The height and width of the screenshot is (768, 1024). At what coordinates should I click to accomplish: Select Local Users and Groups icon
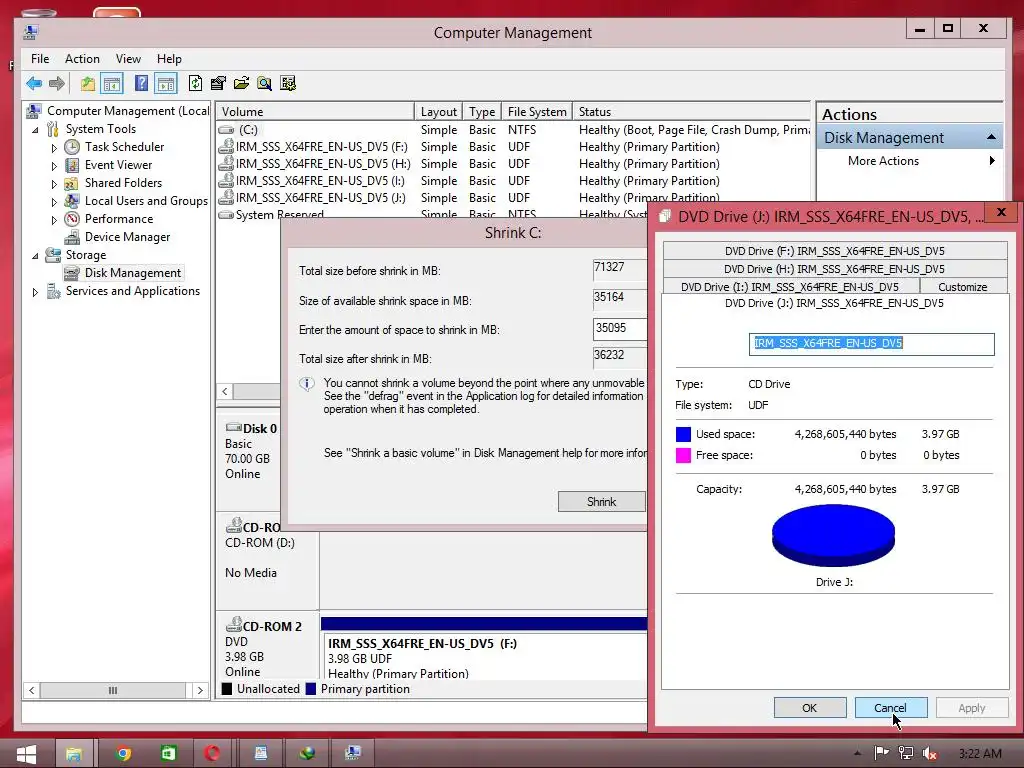click(x=72, y=201)
